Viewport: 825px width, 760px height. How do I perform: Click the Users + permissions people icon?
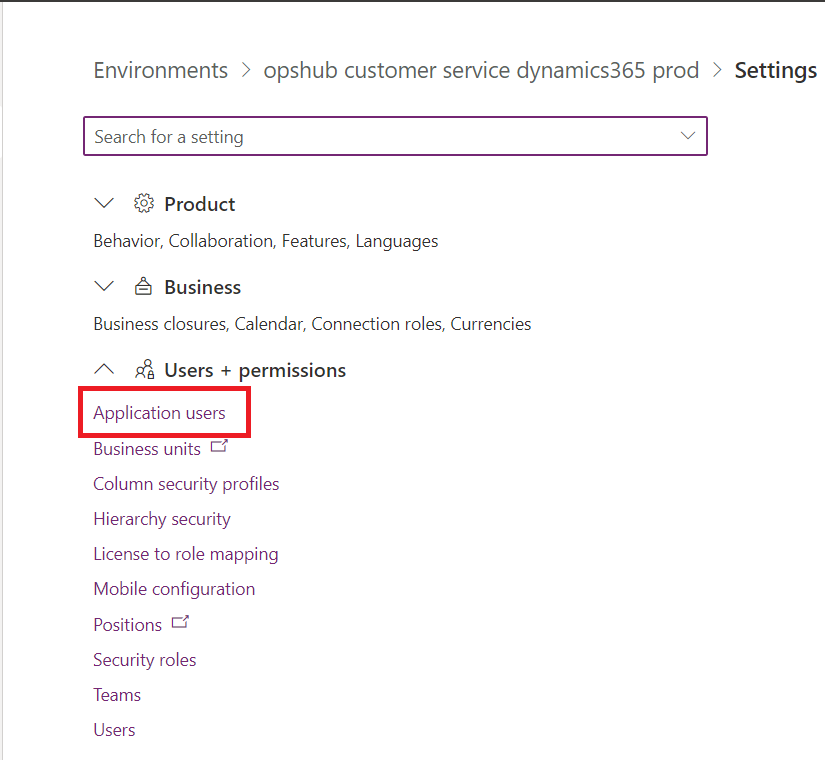(x=144, y=370)
